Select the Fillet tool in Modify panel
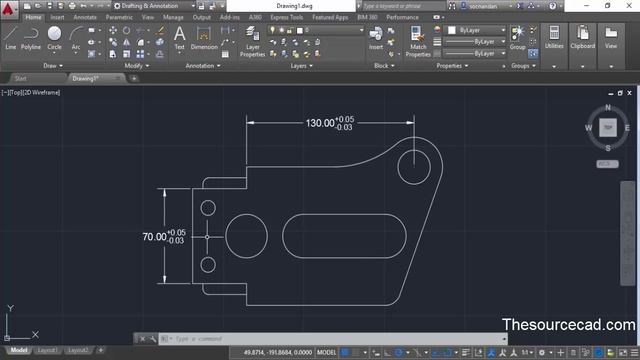The height and width of the screenshot is (360, 640). click(140, 42)
